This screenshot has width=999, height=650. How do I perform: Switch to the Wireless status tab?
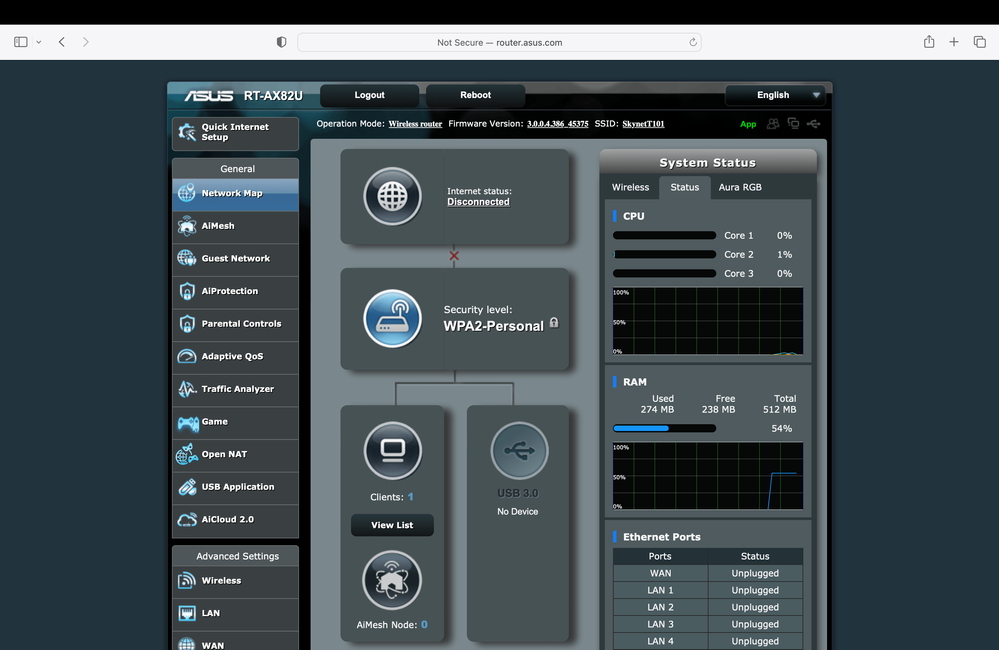tap(630, 187)
